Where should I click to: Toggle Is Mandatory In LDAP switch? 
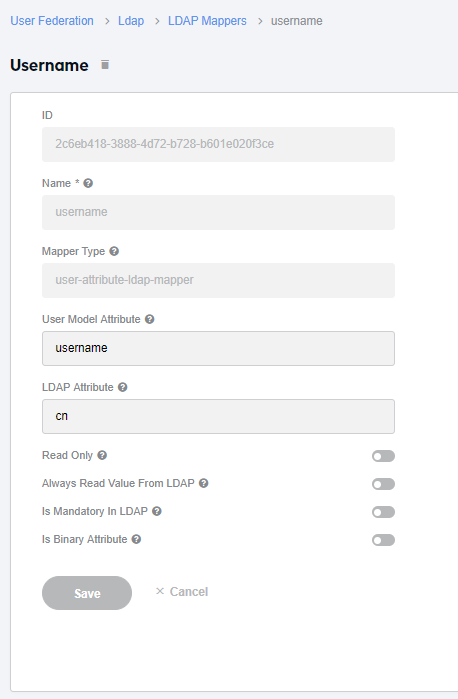click(384, 512)
